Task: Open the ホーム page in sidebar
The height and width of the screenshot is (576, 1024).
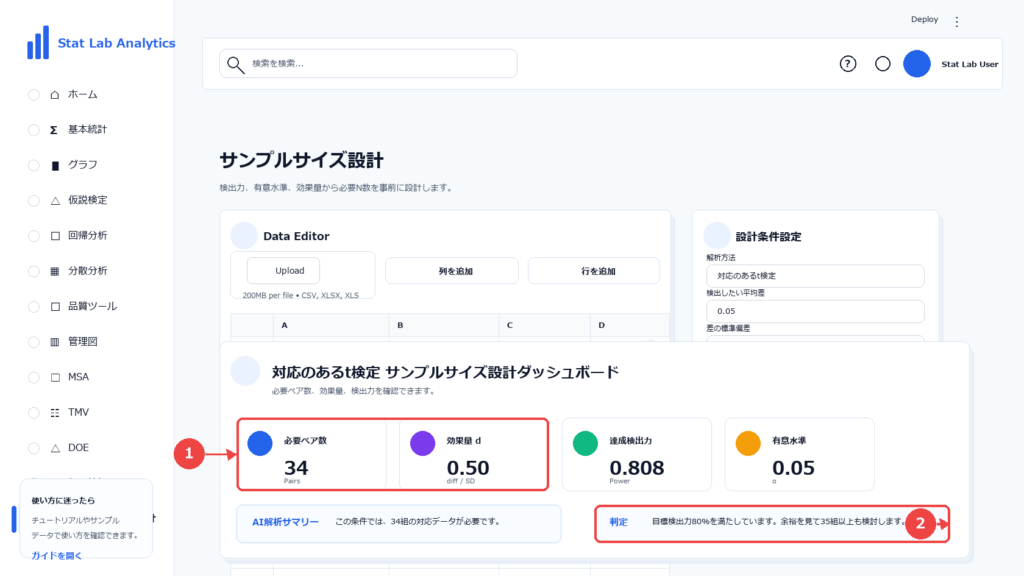Action: pyautogui.click(x=83, y=95)
